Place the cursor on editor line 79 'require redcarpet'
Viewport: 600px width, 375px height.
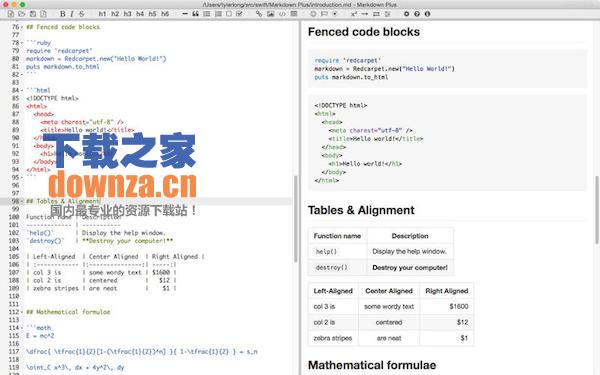pyautogui.click(x=59, y=51)
